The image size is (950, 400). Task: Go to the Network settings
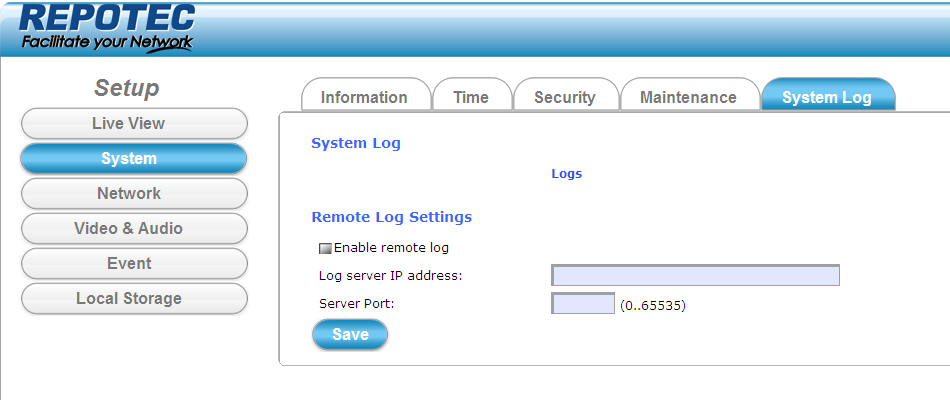133,194
